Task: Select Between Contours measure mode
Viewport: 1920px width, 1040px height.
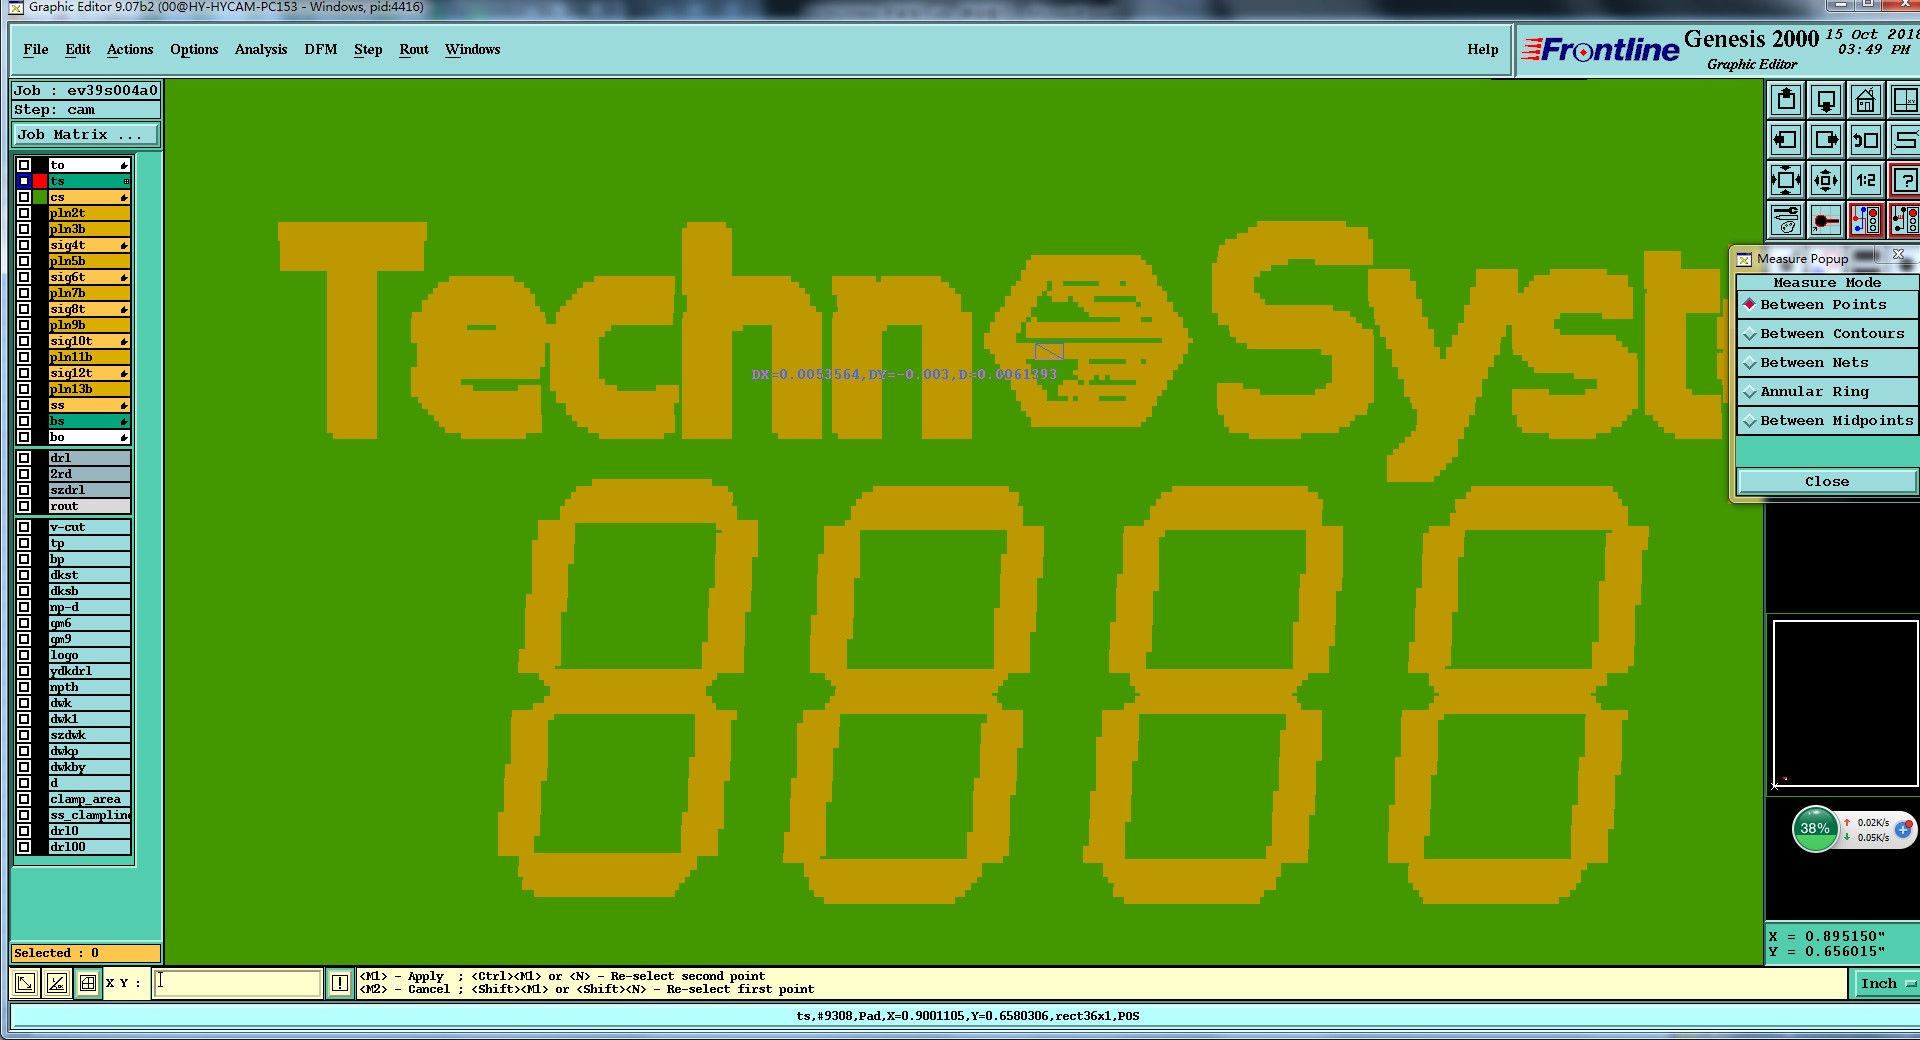Action: coord(1827,334)
